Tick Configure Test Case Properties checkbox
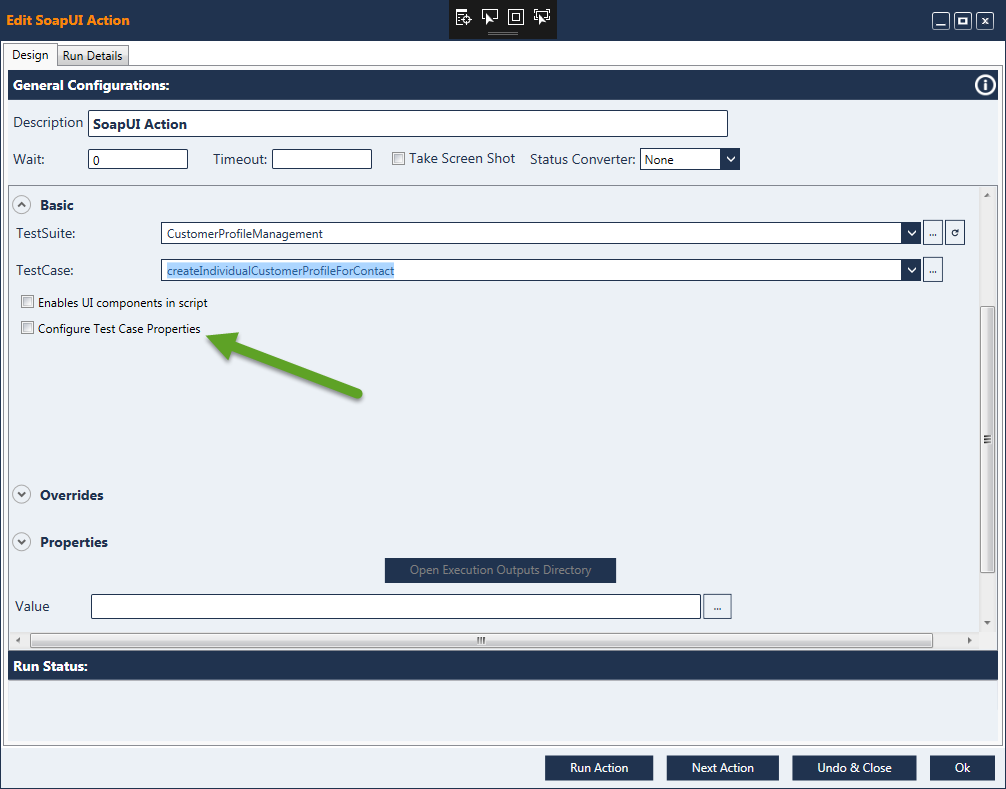The width and height of the screenshot is (1006, 789). click(28, 328)
